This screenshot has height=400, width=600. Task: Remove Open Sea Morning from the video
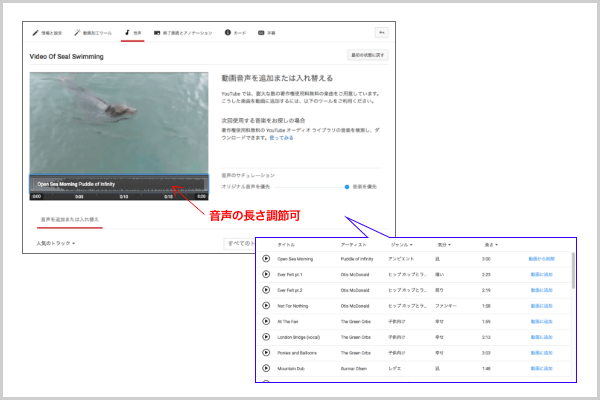541,259
